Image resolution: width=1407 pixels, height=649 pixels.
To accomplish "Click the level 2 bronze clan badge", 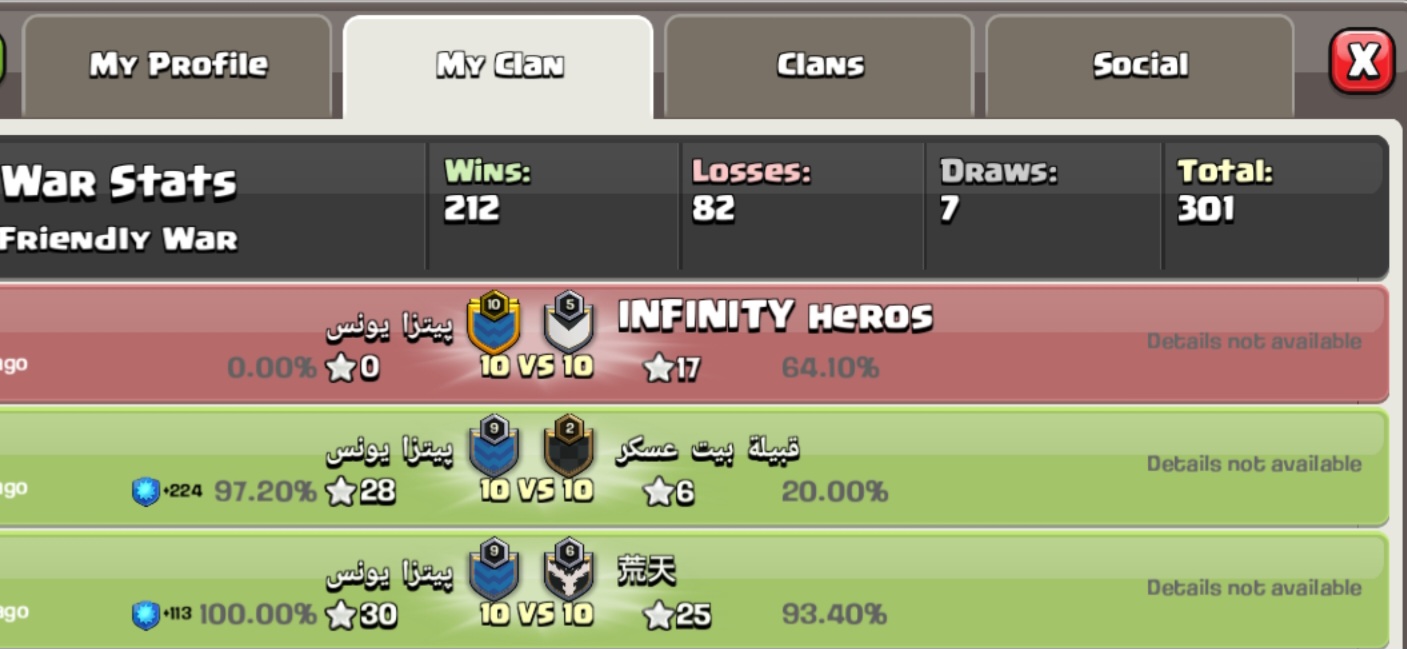I will coord(569,445).
